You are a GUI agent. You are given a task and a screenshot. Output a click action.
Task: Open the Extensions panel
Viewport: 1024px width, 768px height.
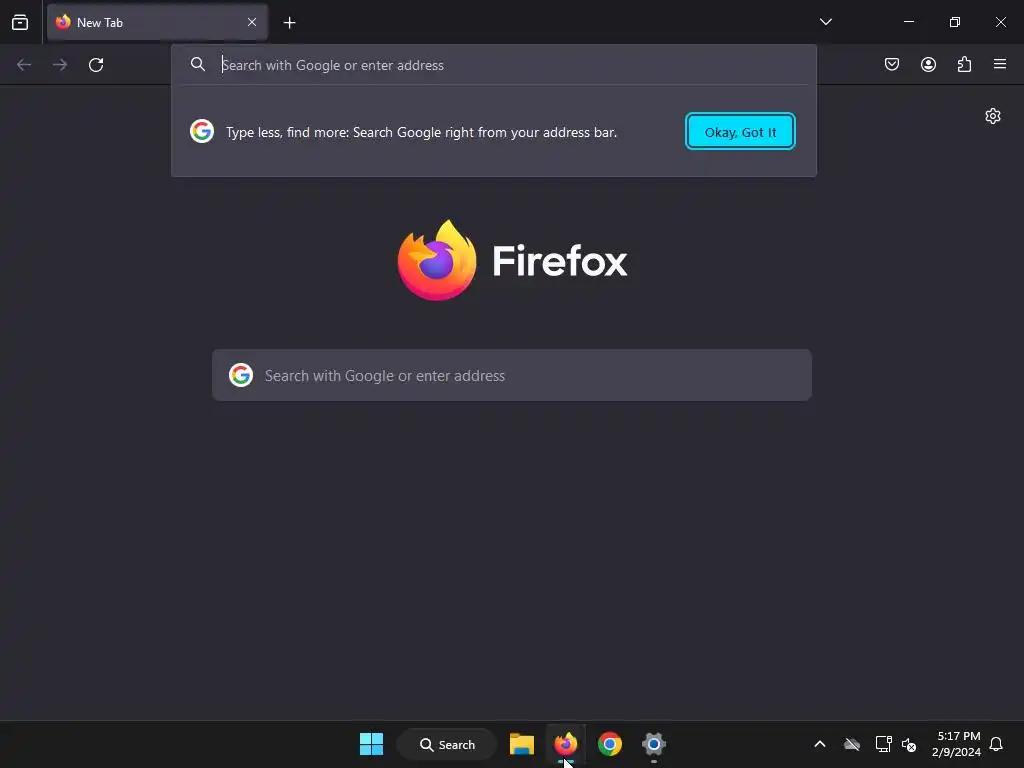pos(965,64)
